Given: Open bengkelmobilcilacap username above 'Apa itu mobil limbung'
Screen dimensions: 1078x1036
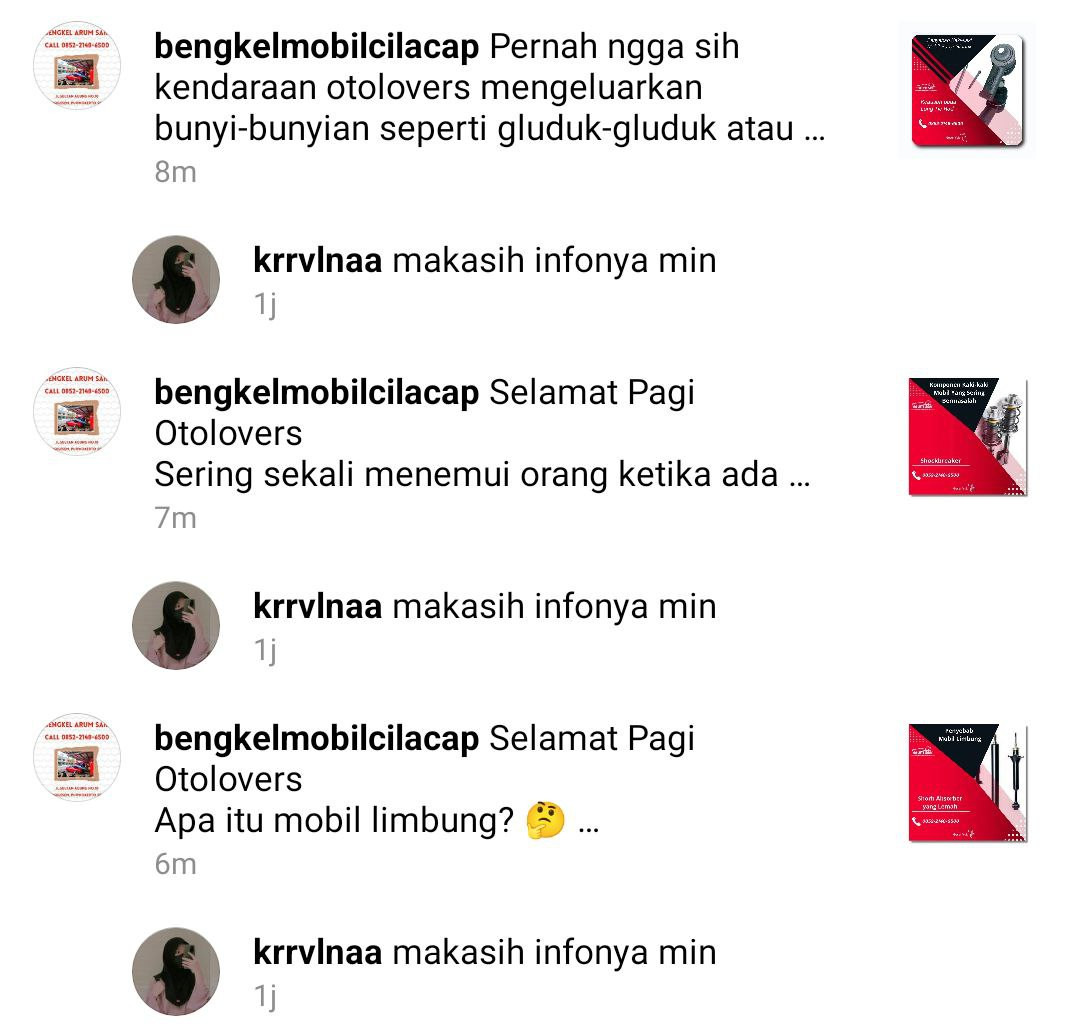Looking at the screenshot, I should click(x=316, y=739).
